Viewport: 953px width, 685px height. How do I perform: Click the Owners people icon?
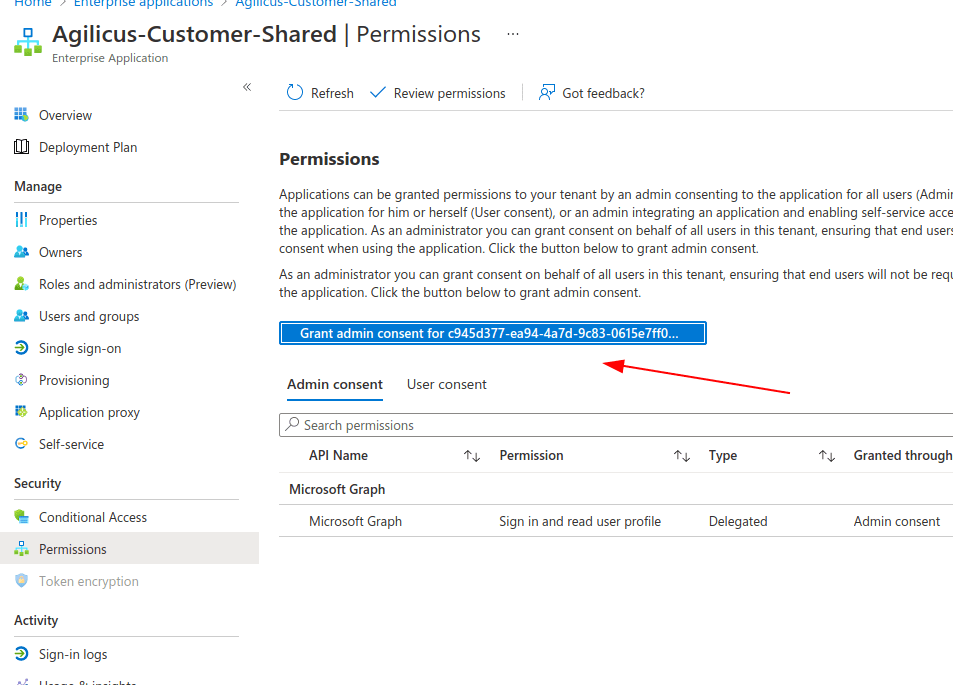pos(21,252)
